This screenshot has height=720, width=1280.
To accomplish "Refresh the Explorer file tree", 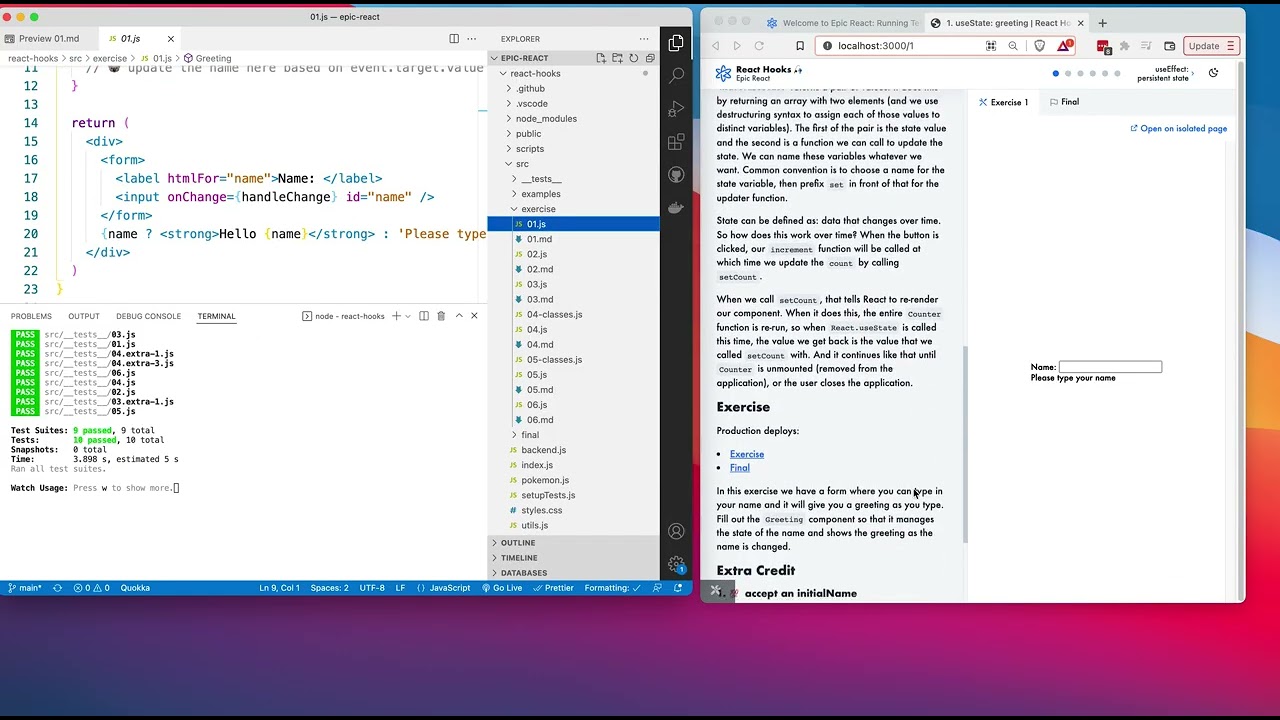I will tap(633, 58).
